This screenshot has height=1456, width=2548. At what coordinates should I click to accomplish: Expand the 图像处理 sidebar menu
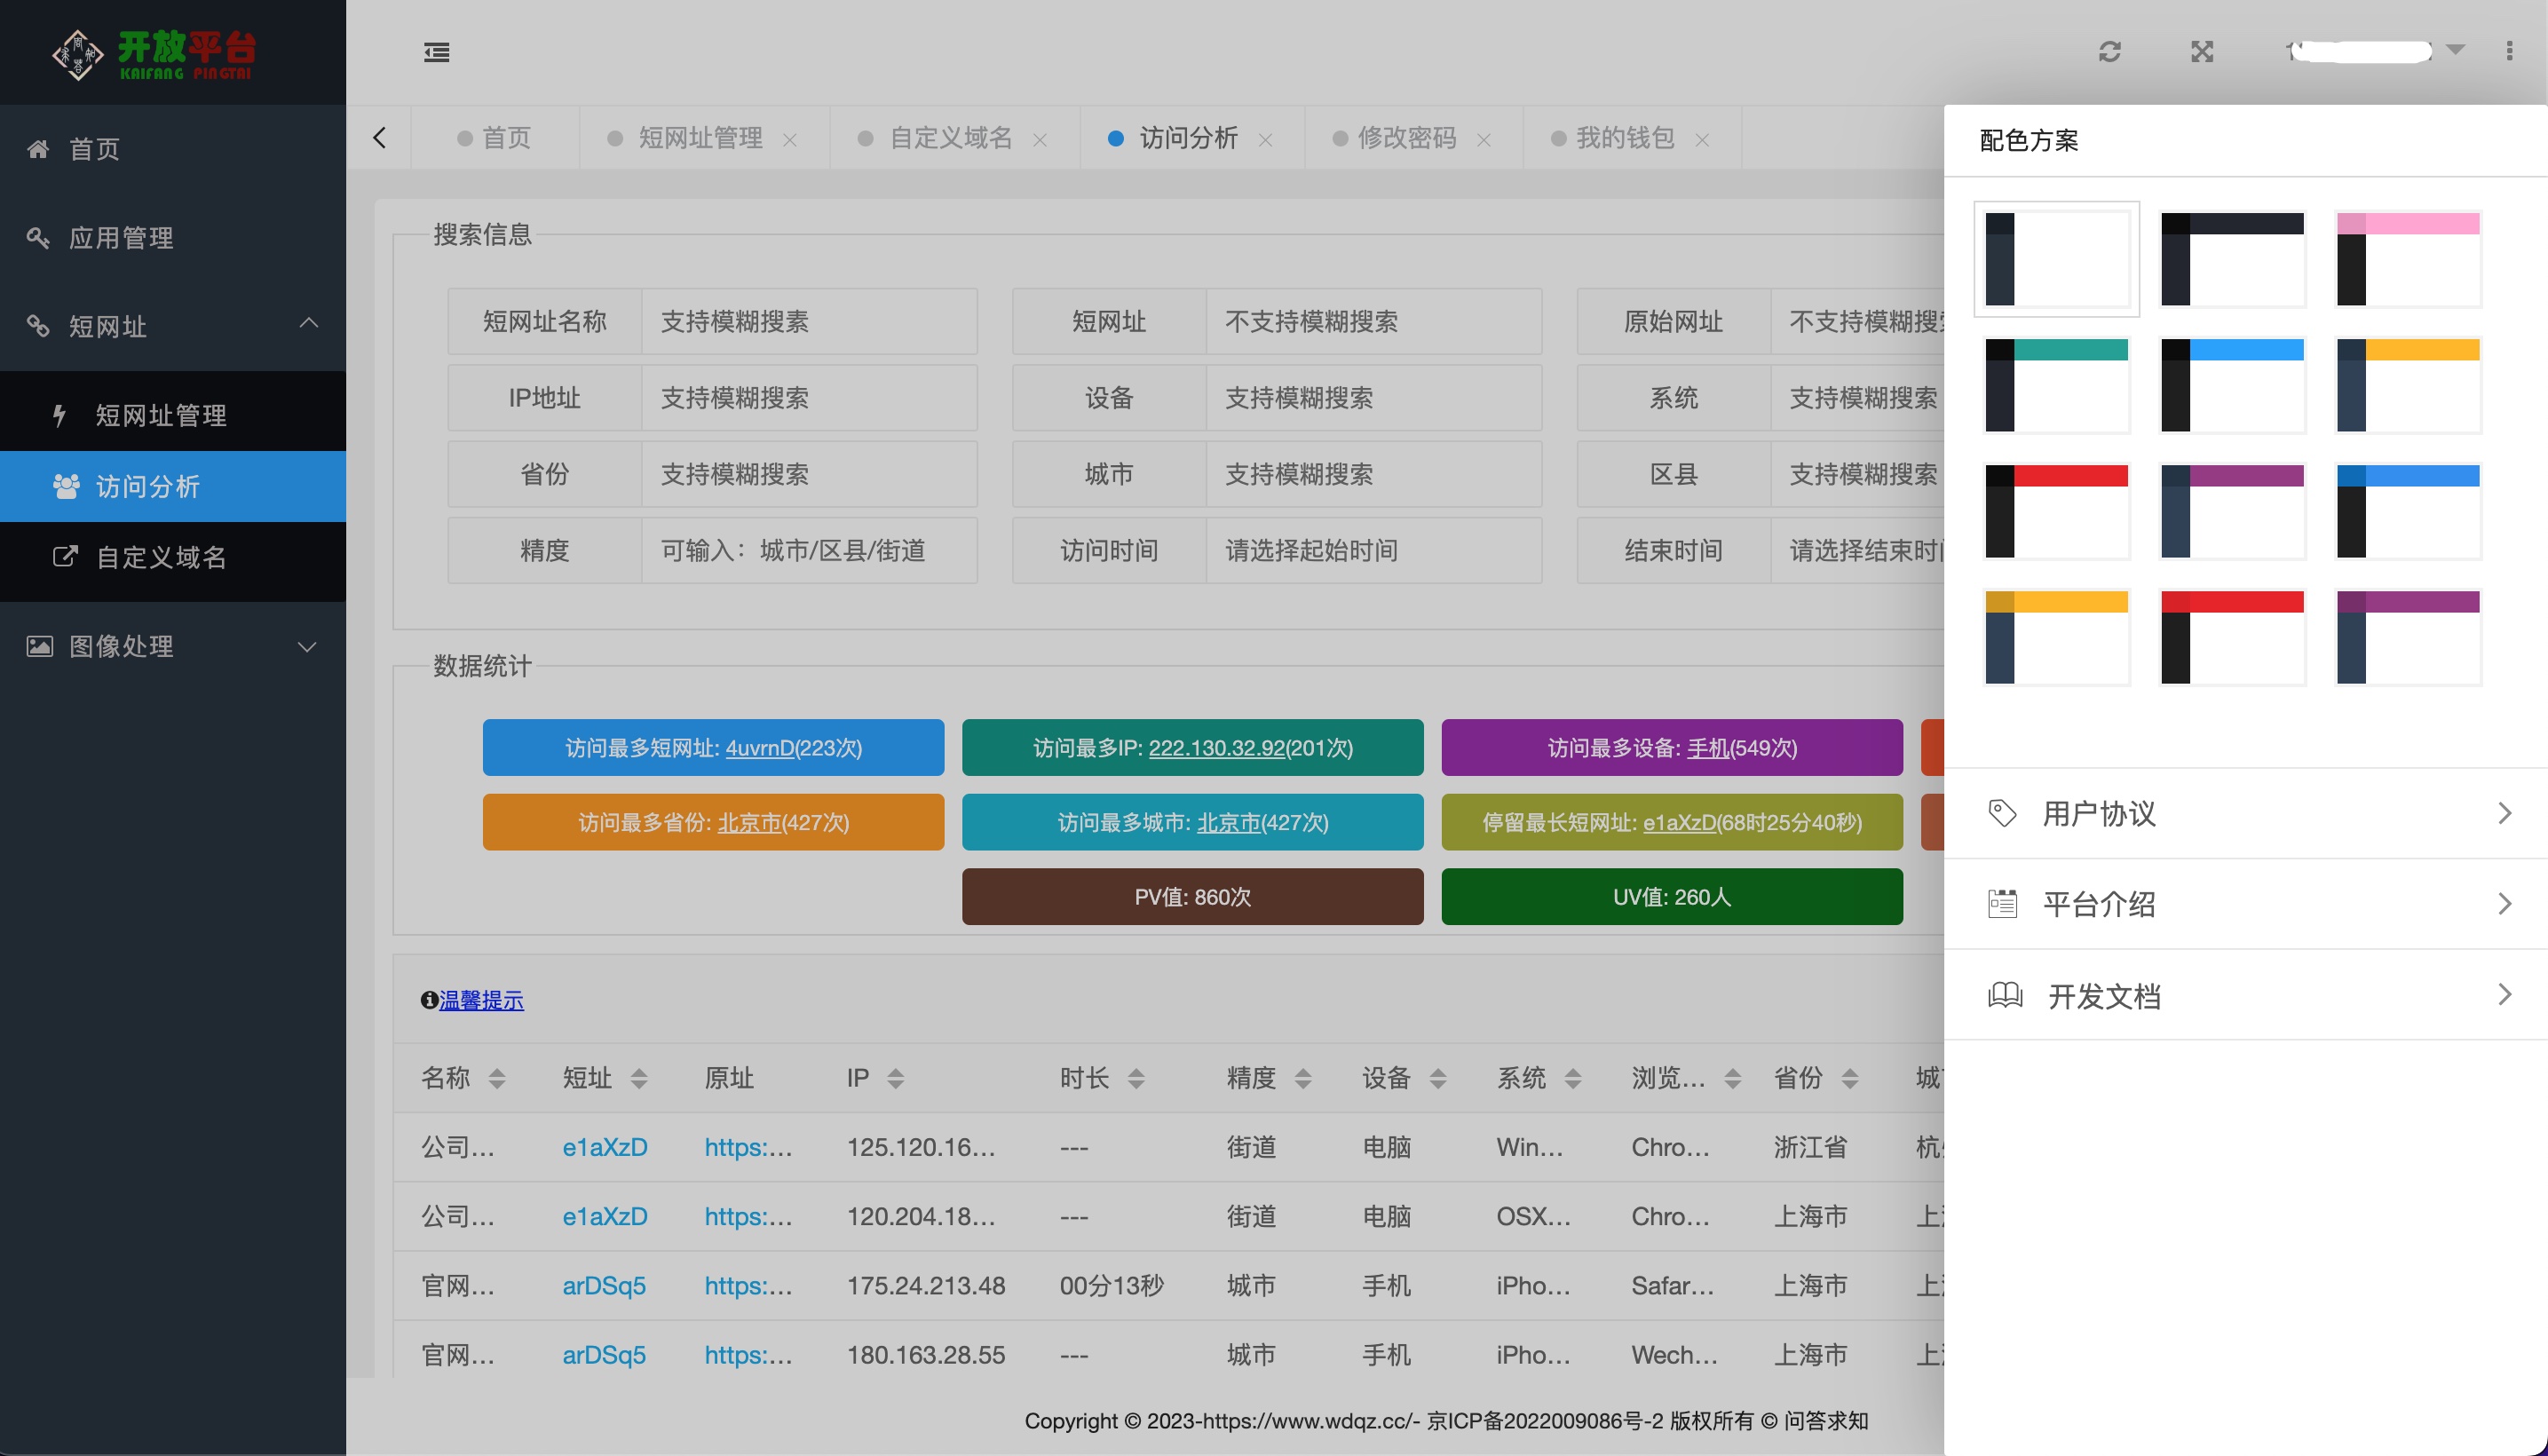click(308, 647)
